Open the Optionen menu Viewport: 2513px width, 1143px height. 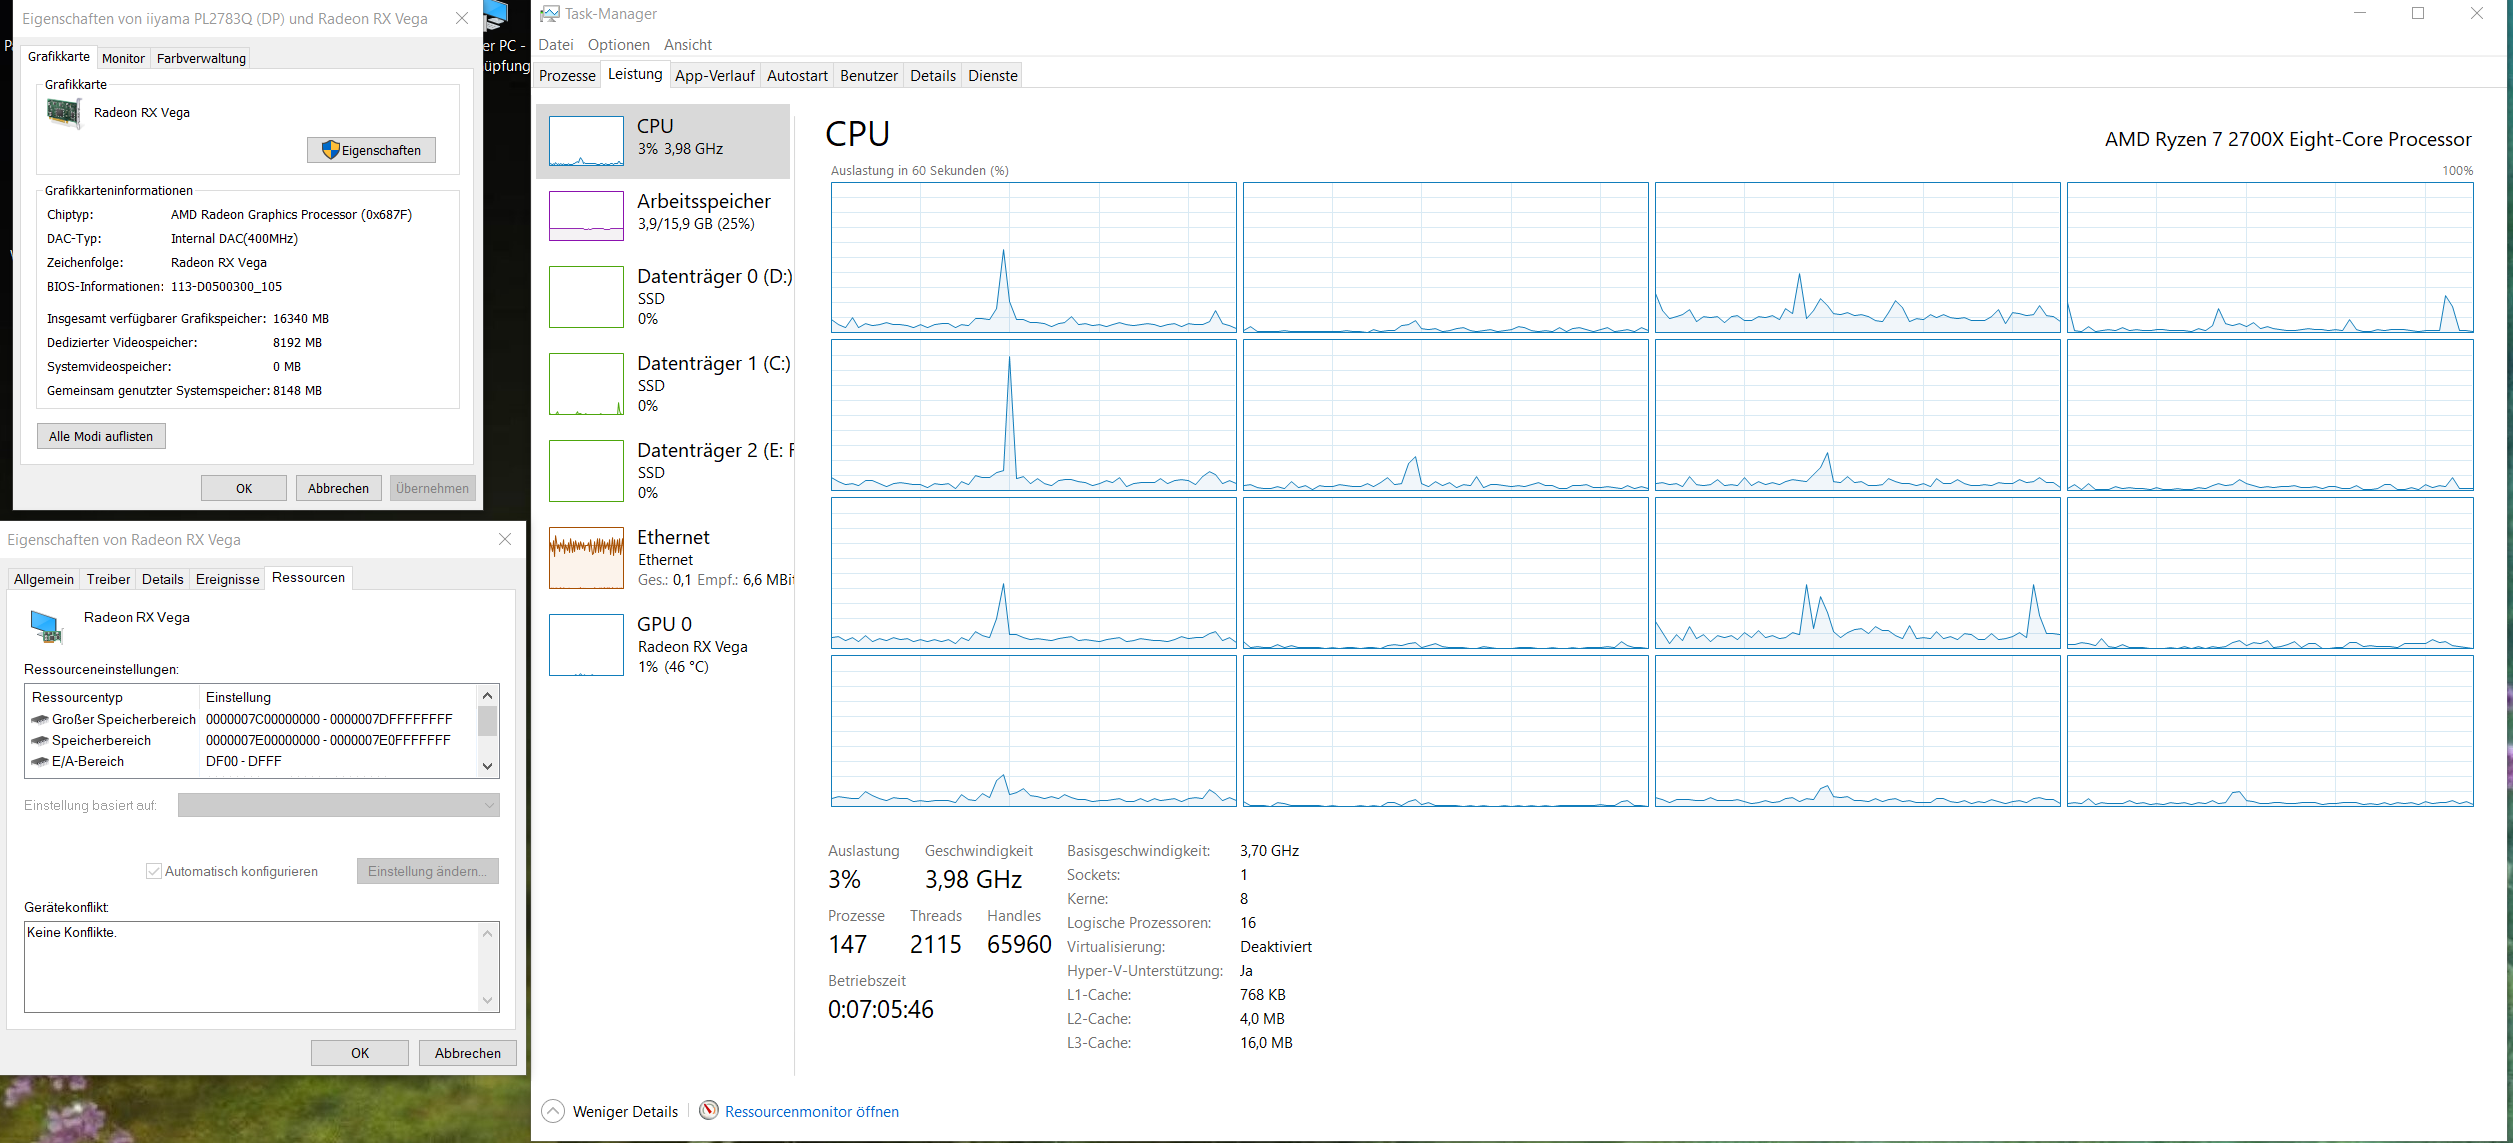click(x=618, y=44)
